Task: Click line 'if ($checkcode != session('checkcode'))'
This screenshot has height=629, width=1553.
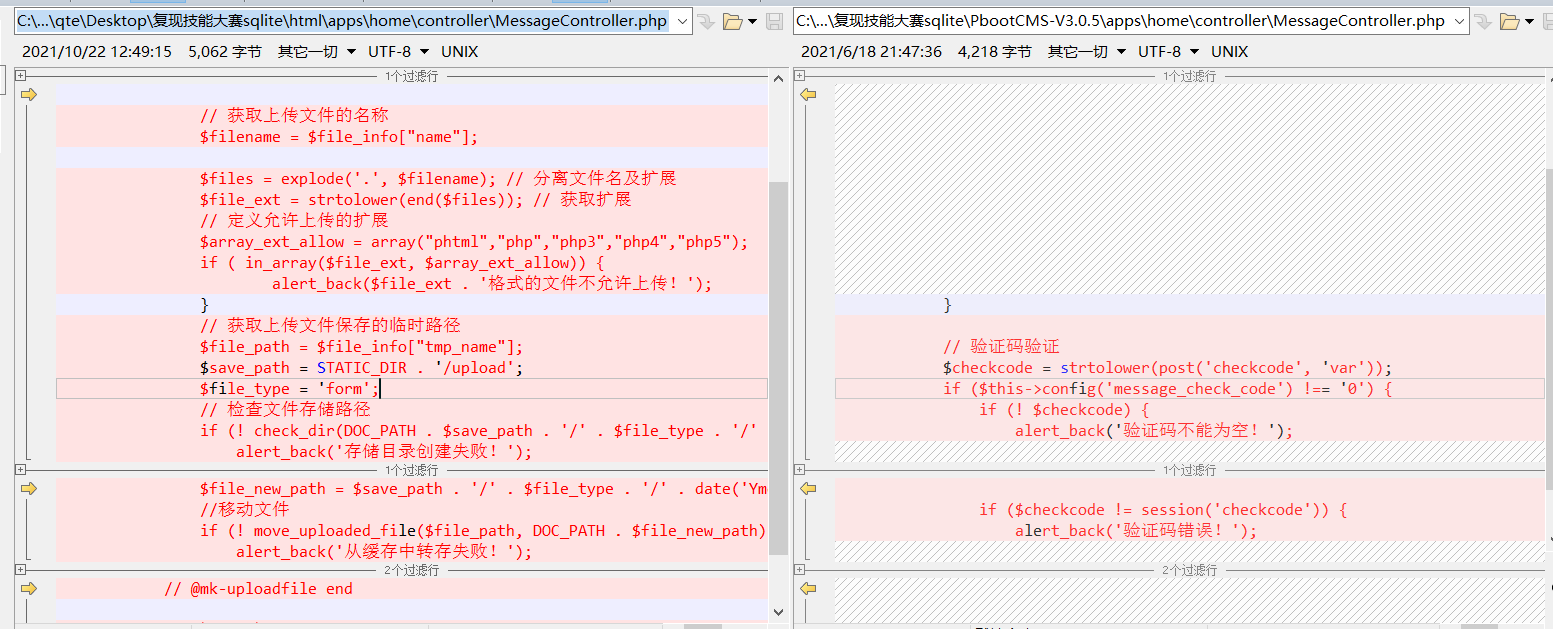Action: (x=1163, y=510)
